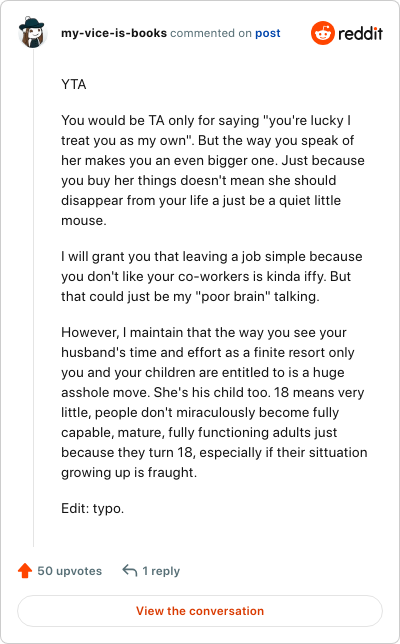Click the orange upvote arrow icon
Image resolution: width=400 pixels, height=644 pixels.
coord(25,570)
